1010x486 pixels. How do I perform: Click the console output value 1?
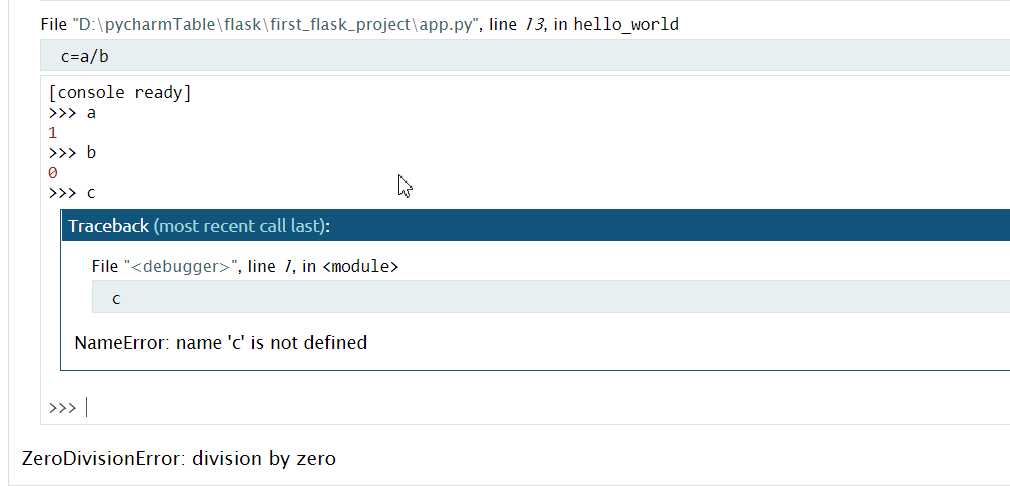pyautogui.click(x=52, y=133)
